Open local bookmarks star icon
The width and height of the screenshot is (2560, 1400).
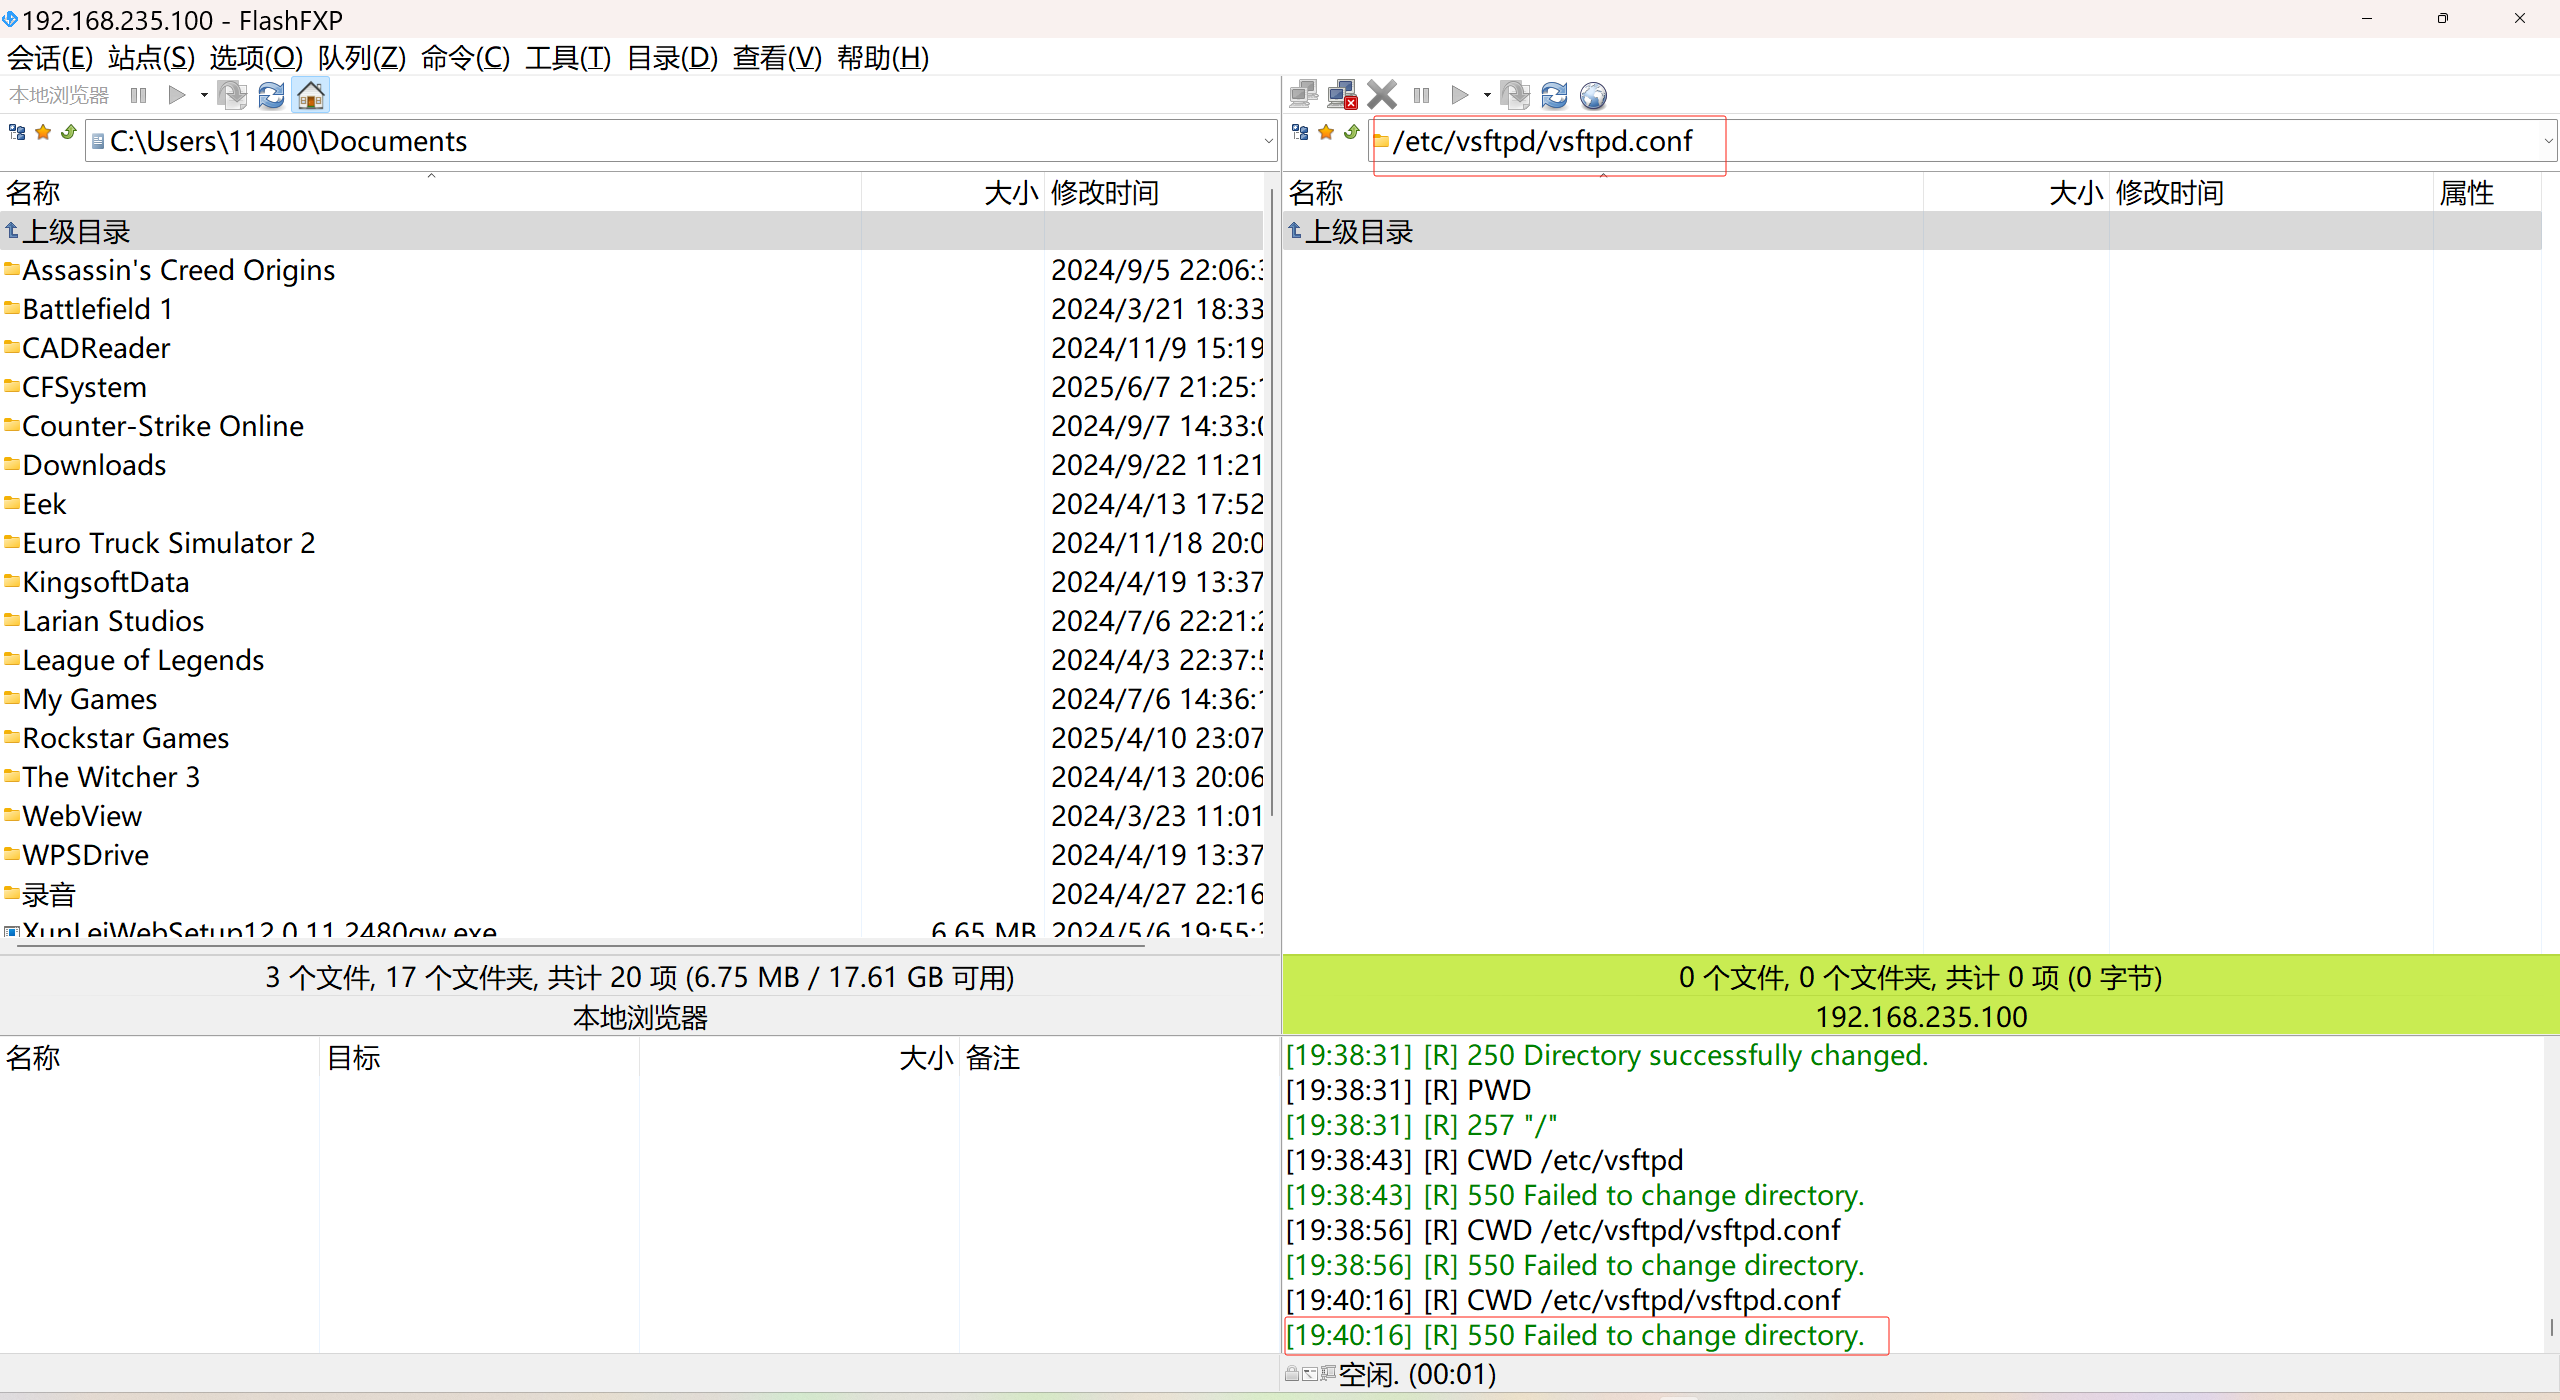click(43, 132)
